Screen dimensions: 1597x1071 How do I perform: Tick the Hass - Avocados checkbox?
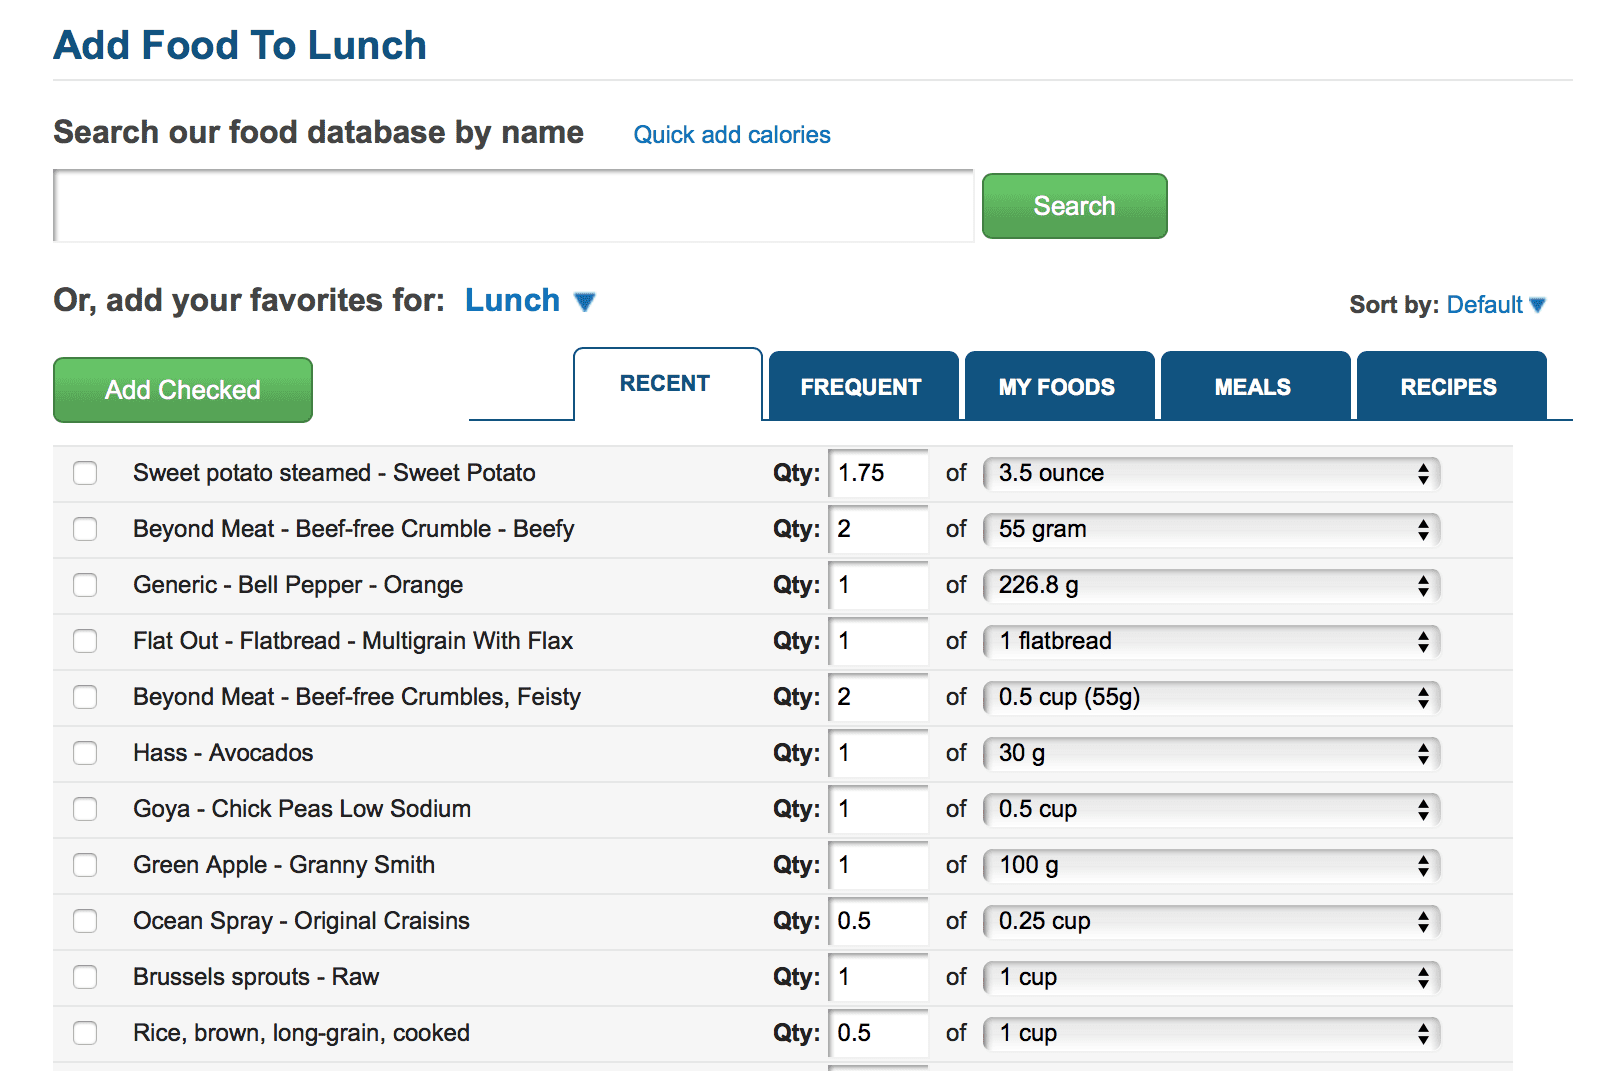point(85,753)
